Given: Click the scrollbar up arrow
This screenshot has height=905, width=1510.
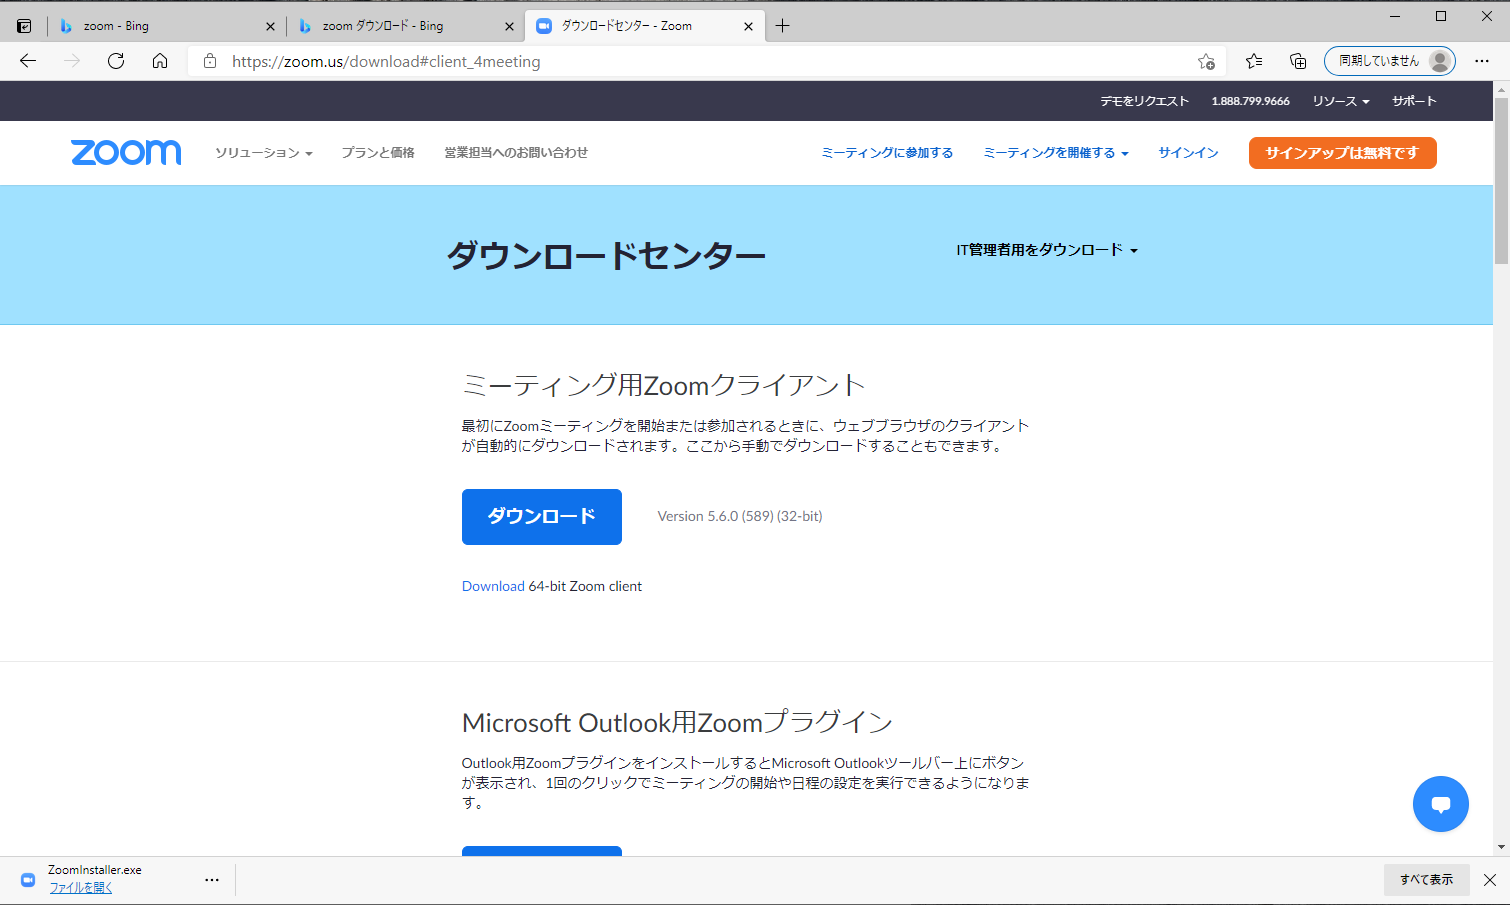Looking at the screenshot, I should click(1501, 89).
